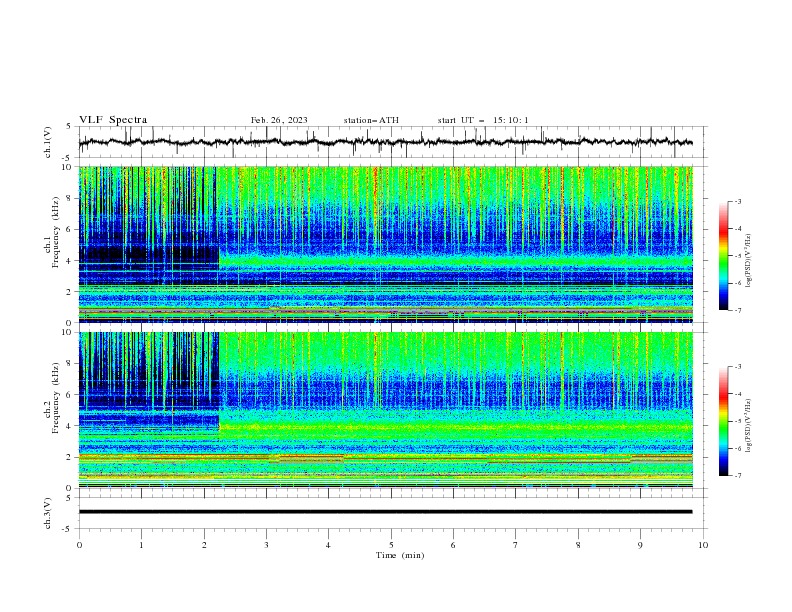Screen dimensions: 792x612
Task: Click the "-3" tick of ch.1 color bar
Action: [x=737, y=201]
